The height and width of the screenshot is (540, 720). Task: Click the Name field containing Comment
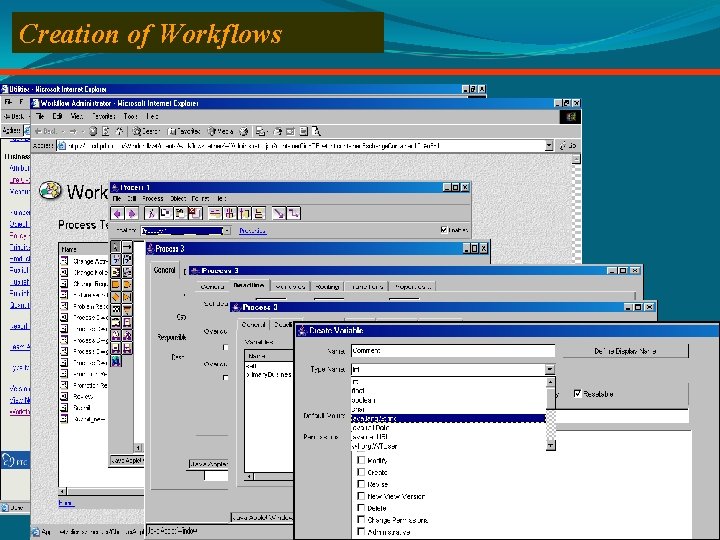tap(453, 351)
